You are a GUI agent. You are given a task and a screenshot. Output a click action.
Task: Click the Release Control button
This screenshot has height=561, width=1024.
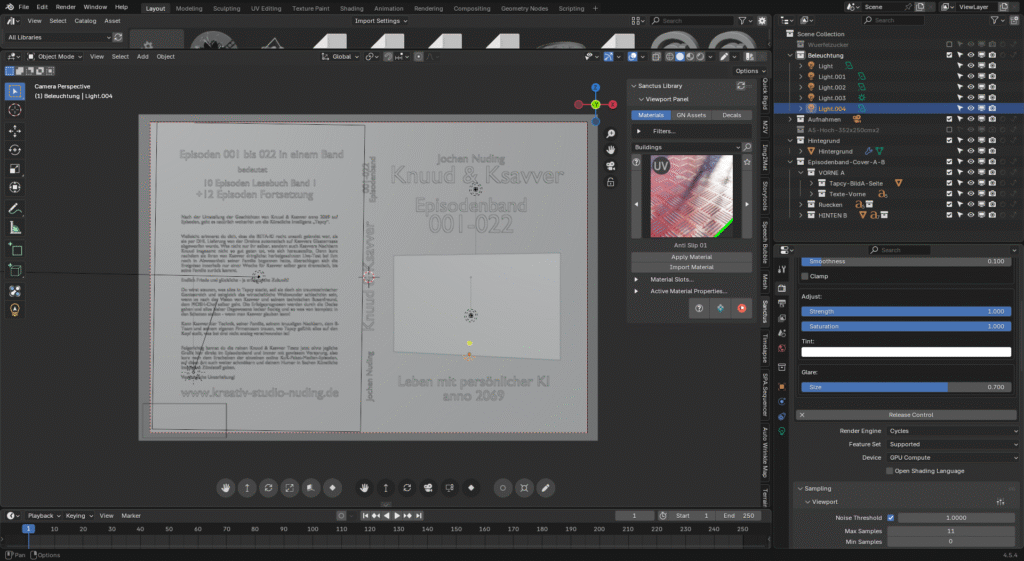tap(906, 415)
